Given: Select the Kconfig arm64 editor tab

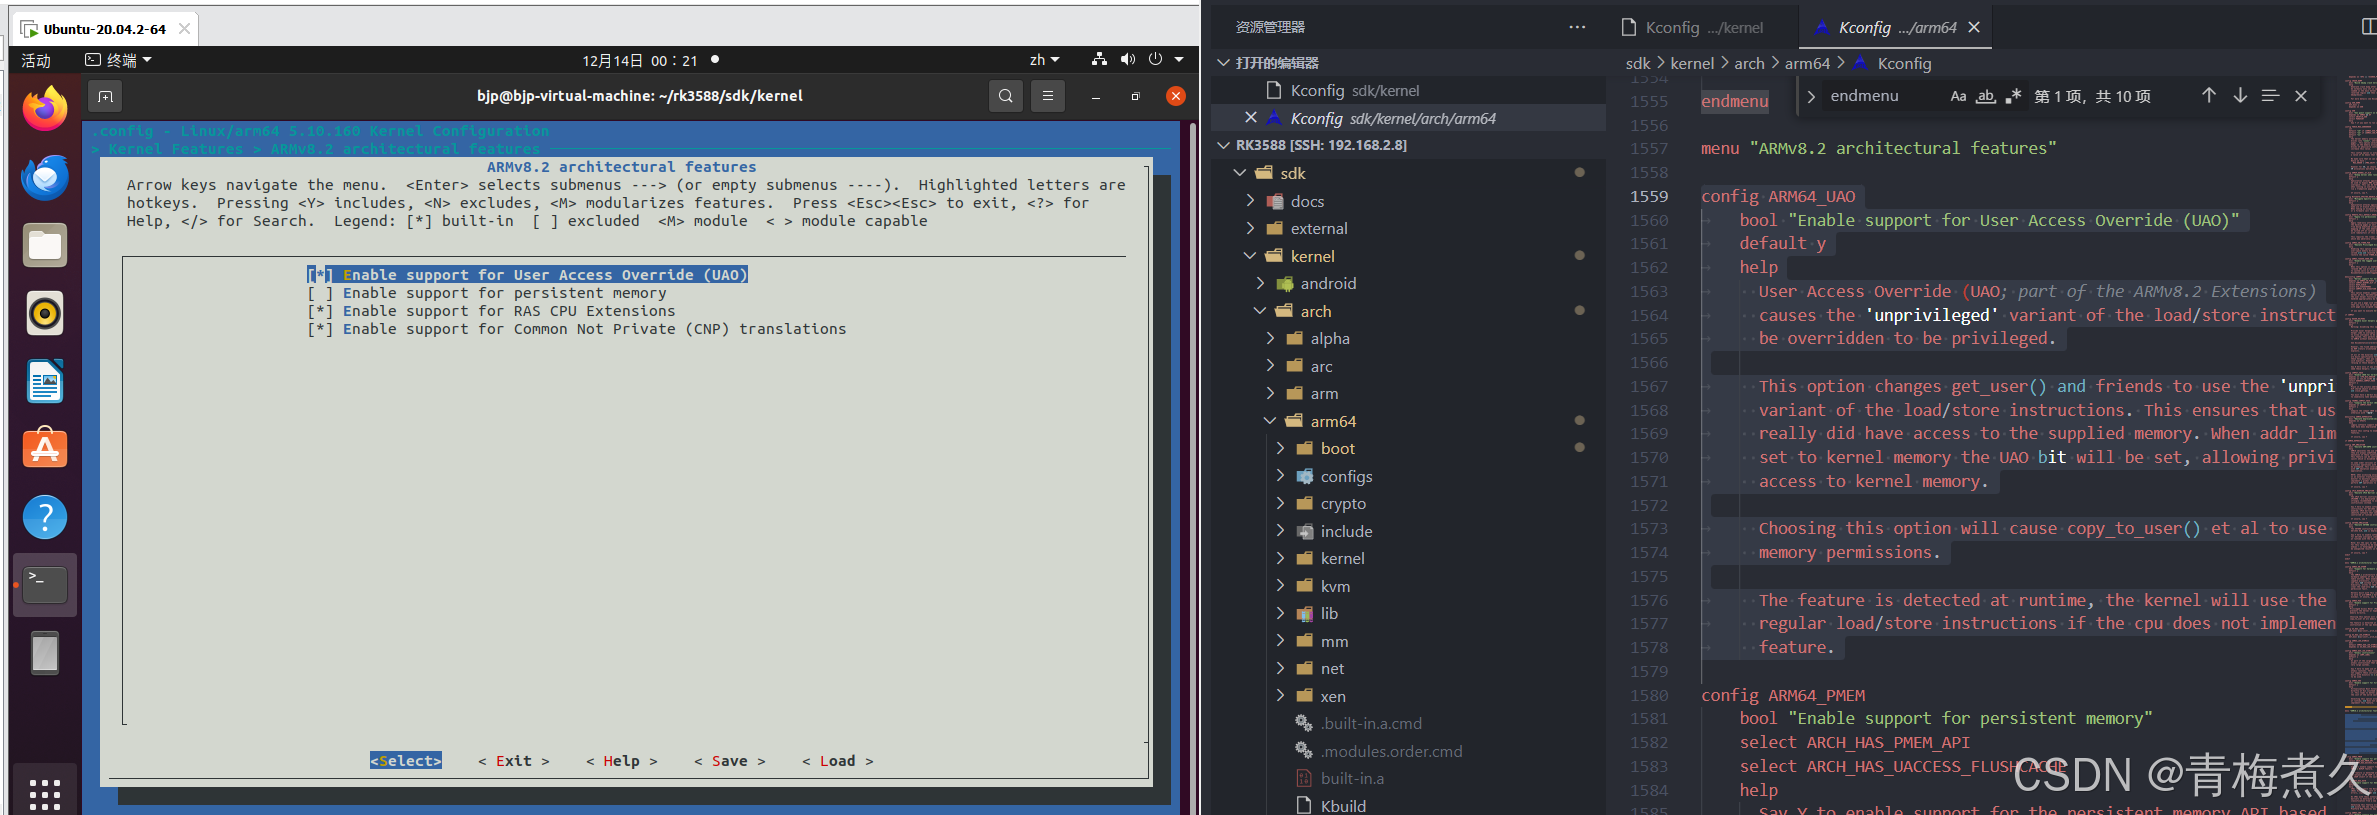Looking at the screenshot, I should [1895, 28].
